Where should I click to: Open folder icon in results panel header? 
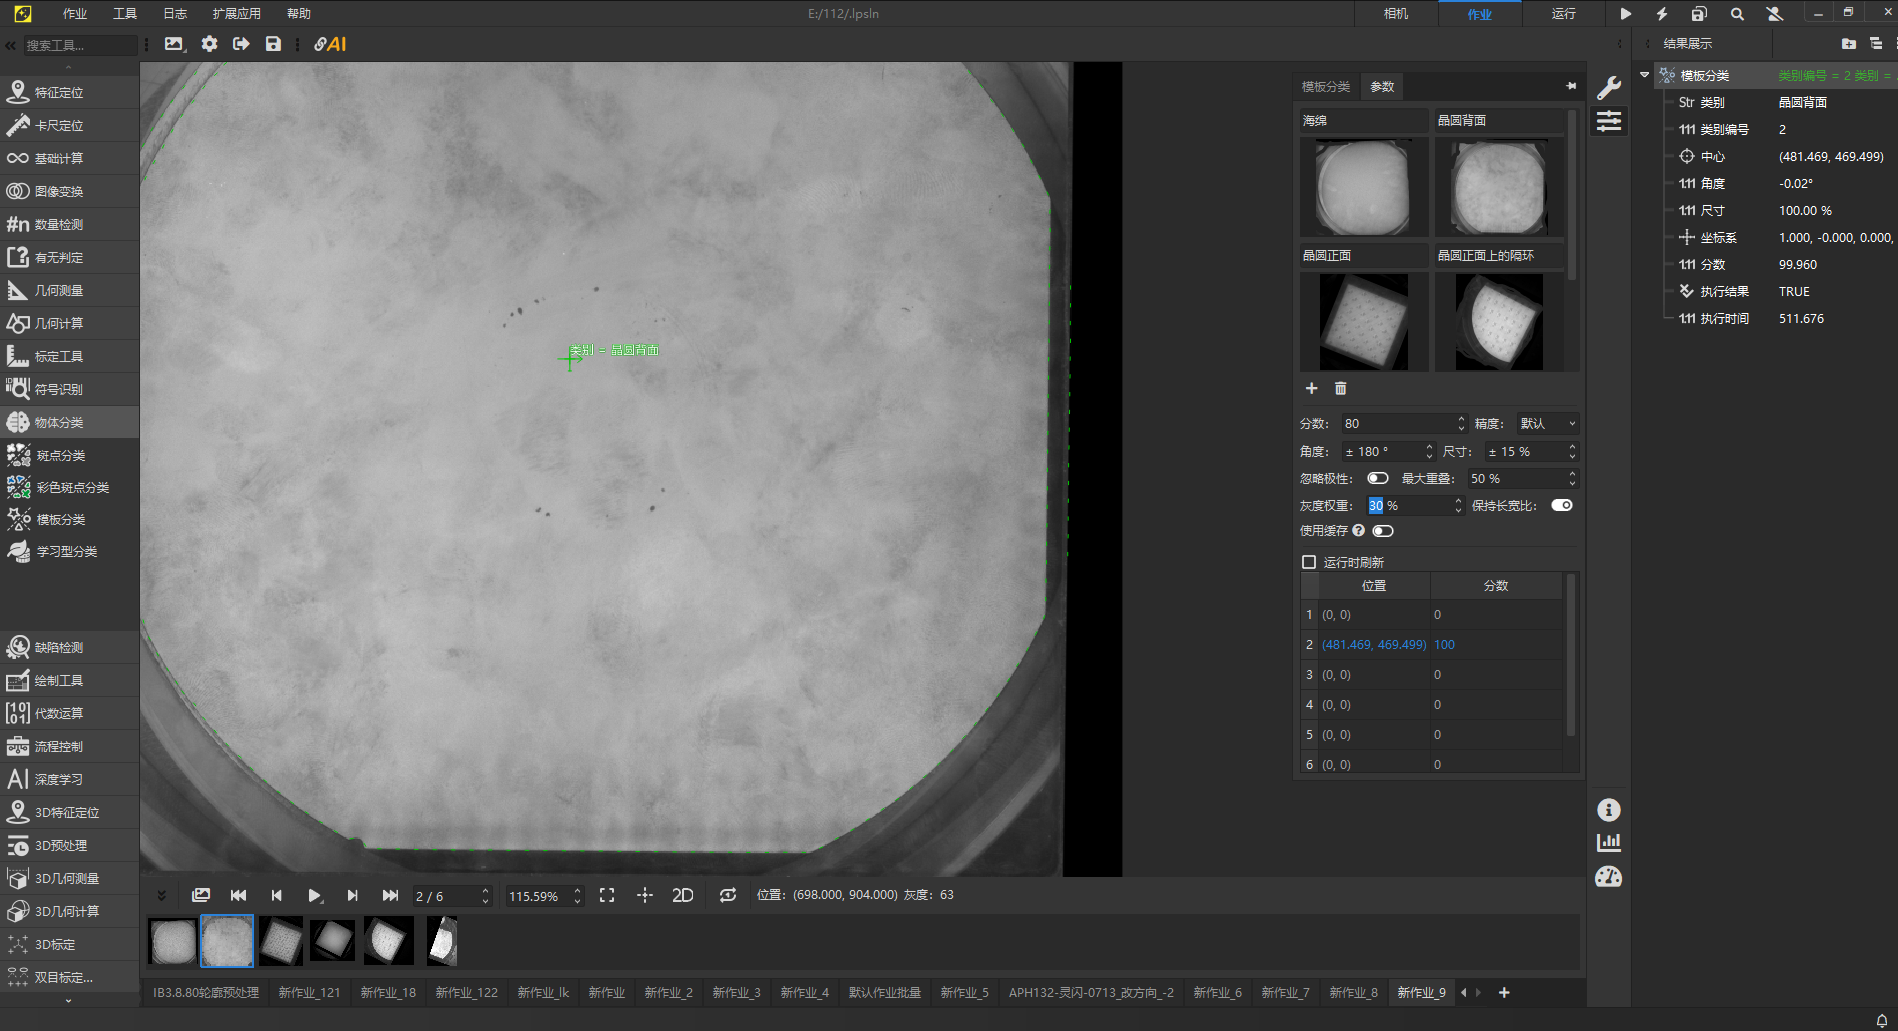pos(1848,44)
